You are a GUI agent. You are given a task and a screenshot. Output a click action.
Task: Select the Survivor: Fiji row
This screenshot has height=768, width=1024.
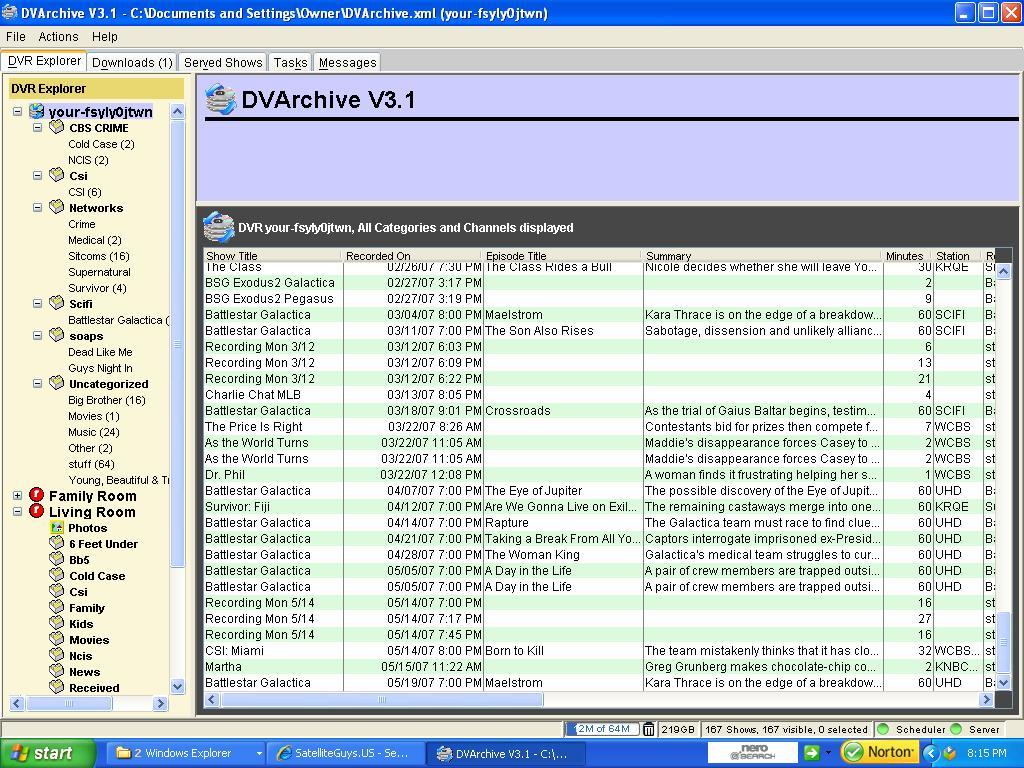pyautogui.click(x=600, y=507)
